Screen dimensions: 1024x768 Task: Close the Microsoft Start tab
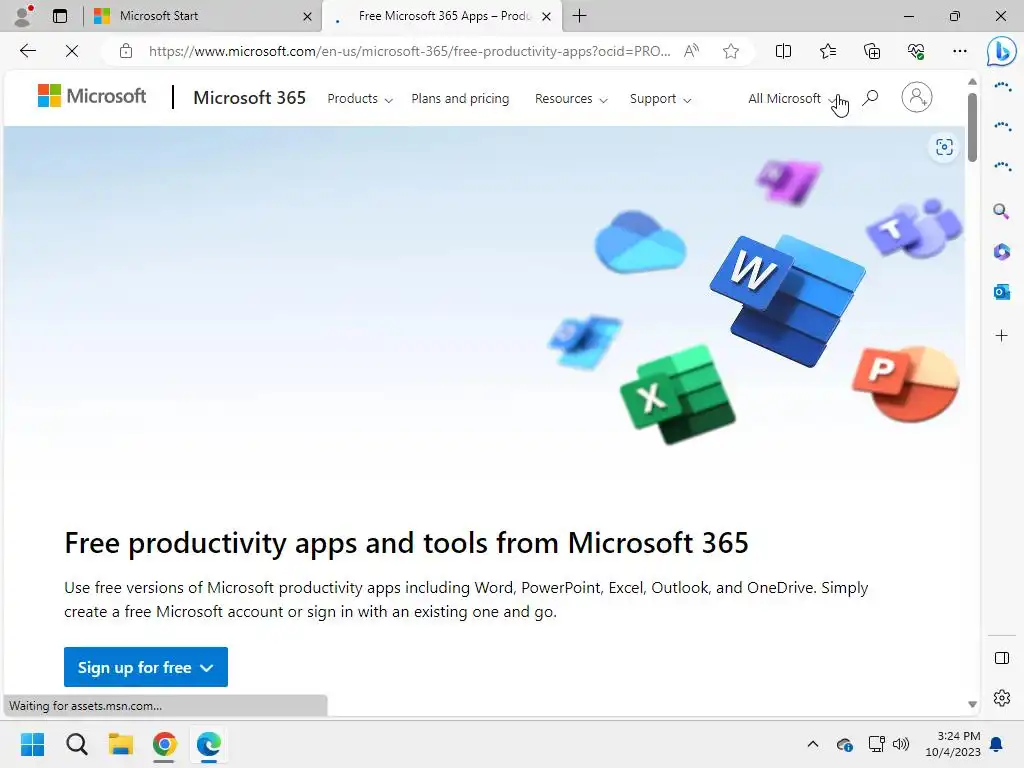tap(307, 16)
